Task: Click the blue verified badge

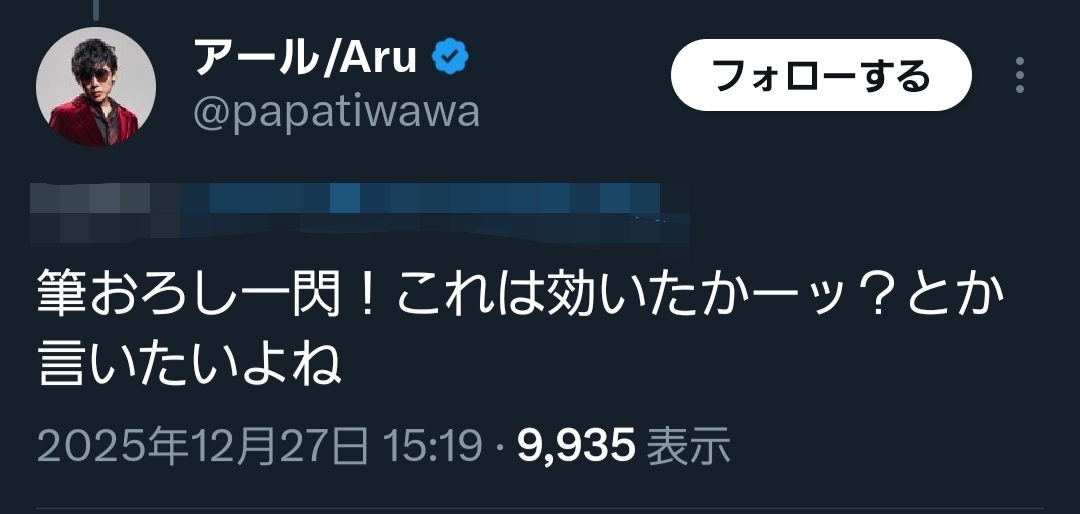Action: click(x=450, y=56)
